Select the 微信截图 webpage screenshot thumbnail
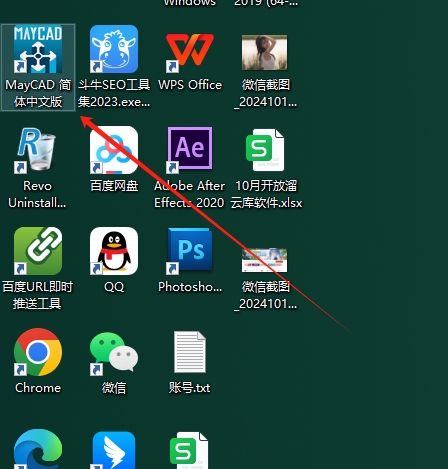 [x=265, y=260]
